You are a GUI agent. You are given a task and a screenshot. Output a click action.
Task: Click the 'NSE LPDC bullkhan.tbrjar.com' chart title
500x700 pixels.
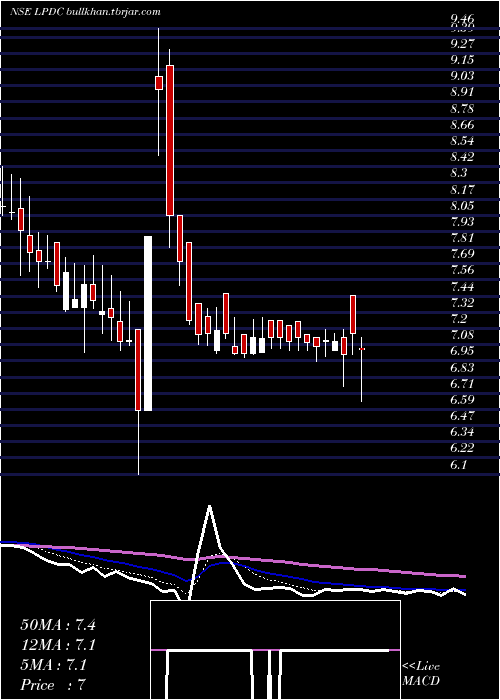(x=85, y=12)
